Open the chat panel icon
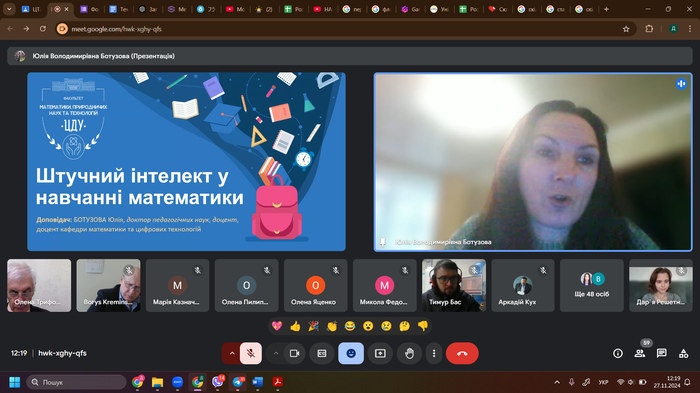 click(661, 353)
